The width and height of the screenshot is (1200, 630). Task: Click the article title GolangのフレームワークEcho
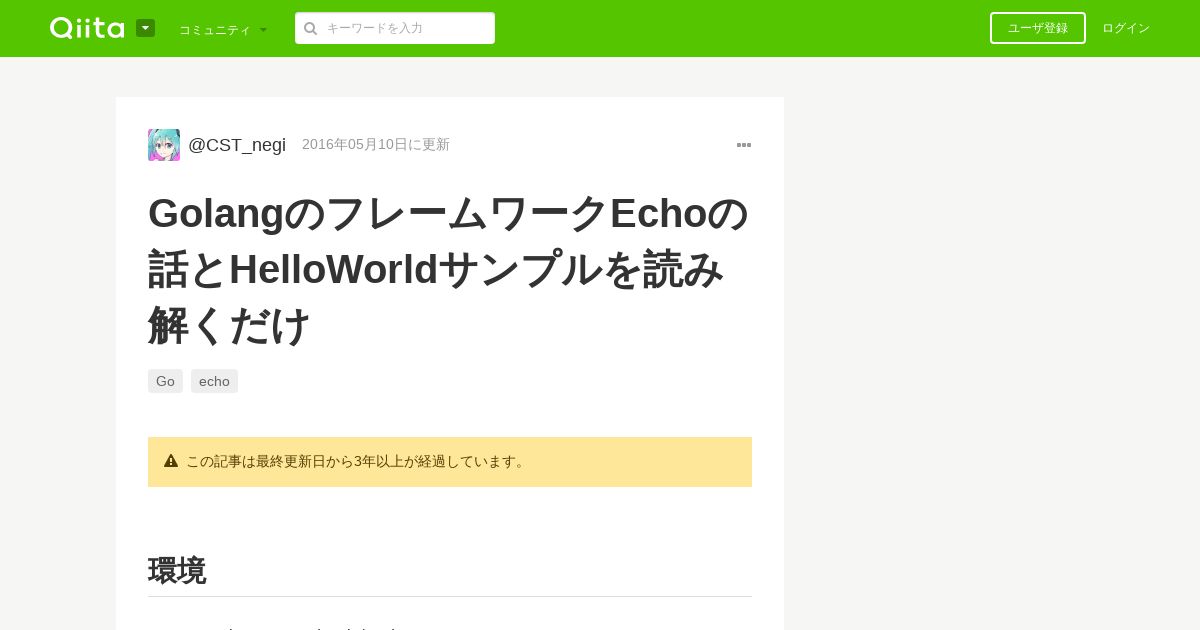click(x=448, y=269)
